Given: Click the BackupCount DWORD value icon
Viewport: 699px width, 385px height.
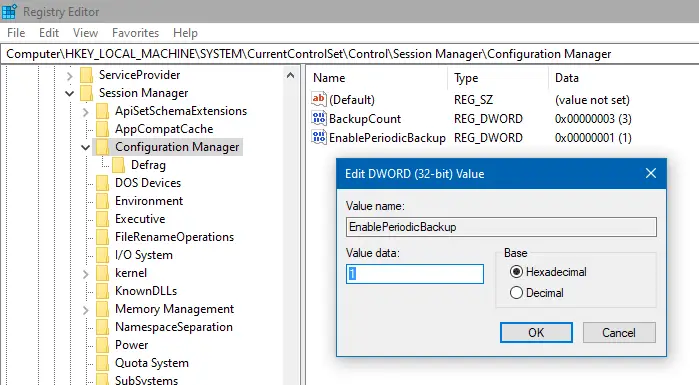Looking at the screenshot, I should click(319, 118).
